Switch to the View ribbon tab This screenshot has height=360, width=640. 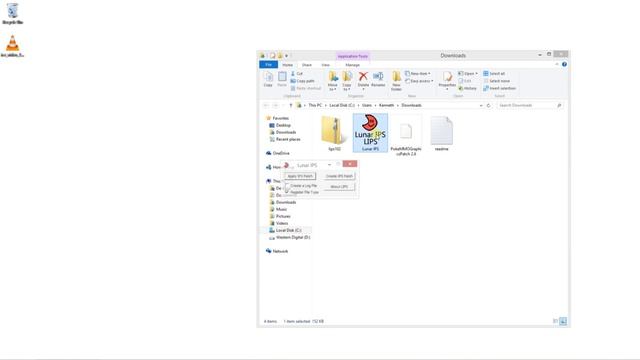coord(325,65)
